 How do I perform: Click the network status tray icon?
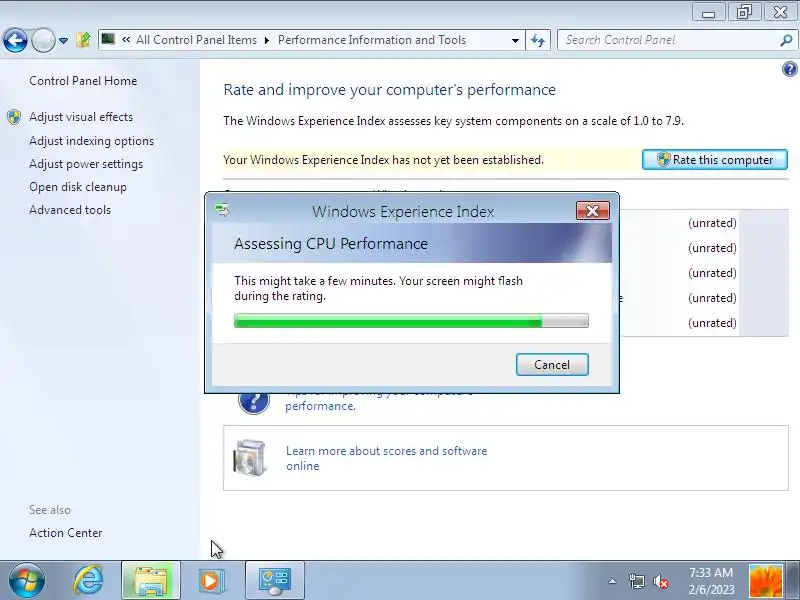click(636, 581)
